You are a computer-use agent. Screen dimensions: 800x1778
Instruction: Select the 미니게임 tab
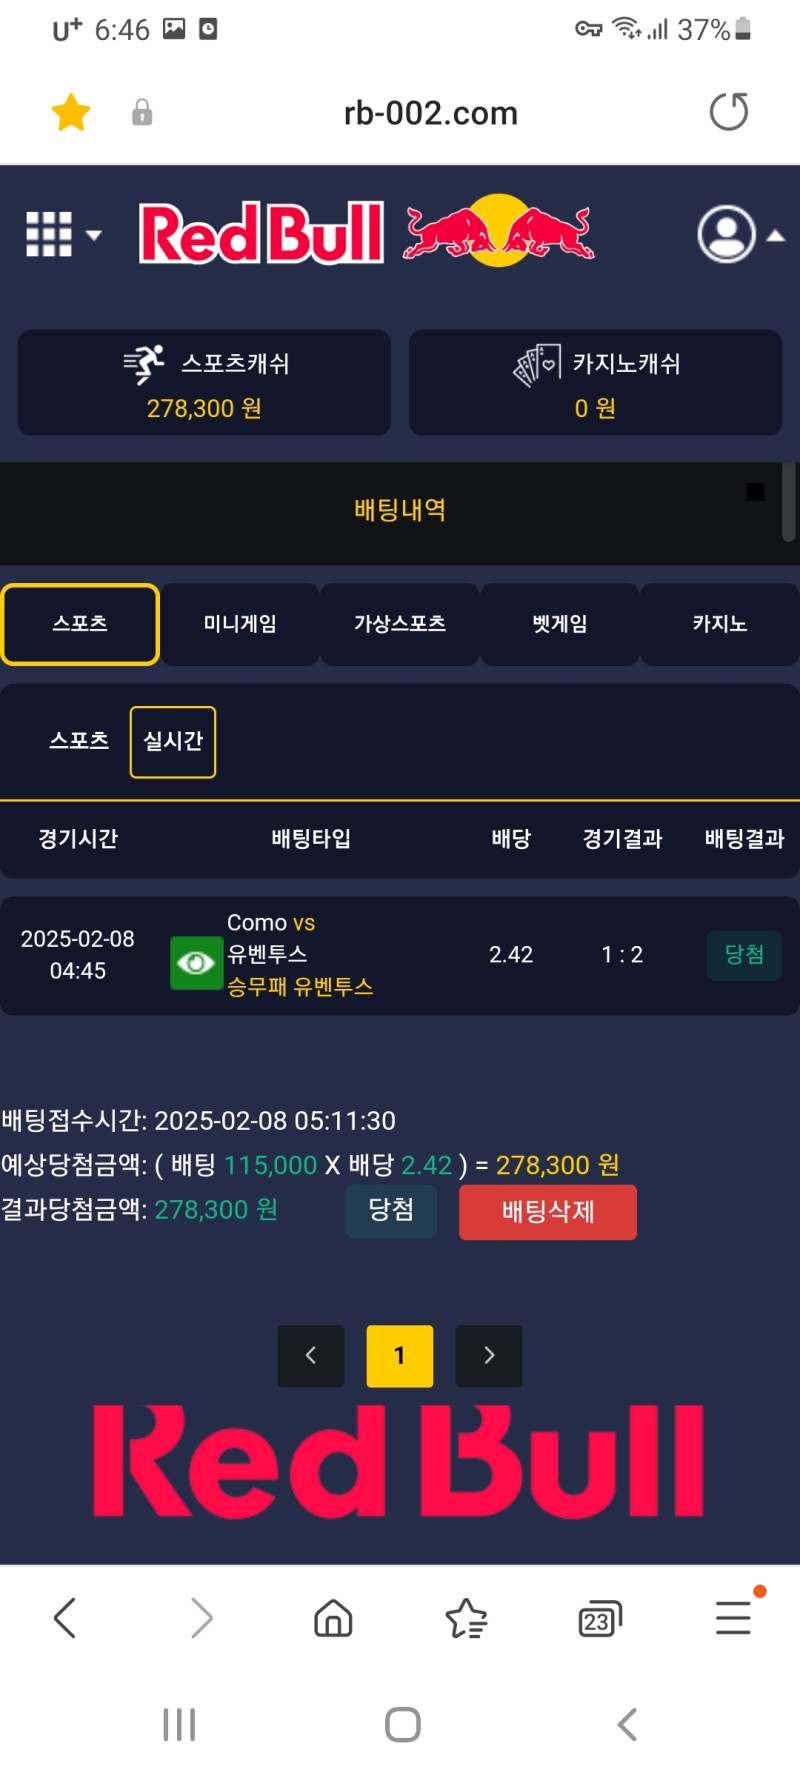[240, 624]
